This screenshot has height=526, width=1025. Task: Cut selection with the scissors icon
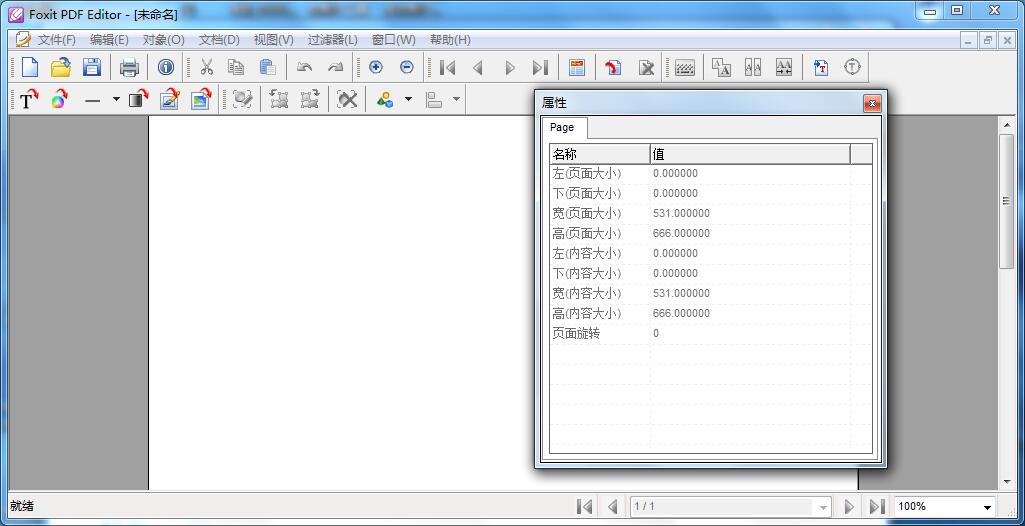pyautogui.click(x=207, y=67)
